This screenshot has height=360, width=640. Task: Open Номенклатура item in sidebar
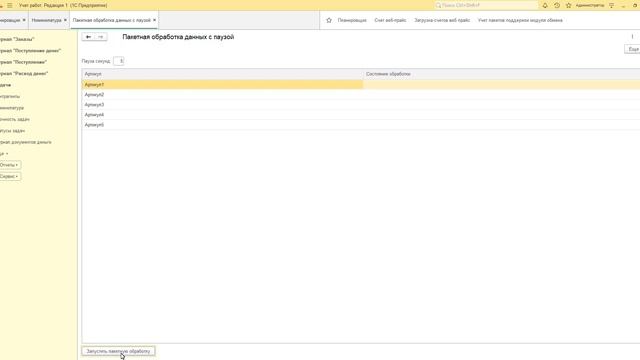[x=12, y=108]
